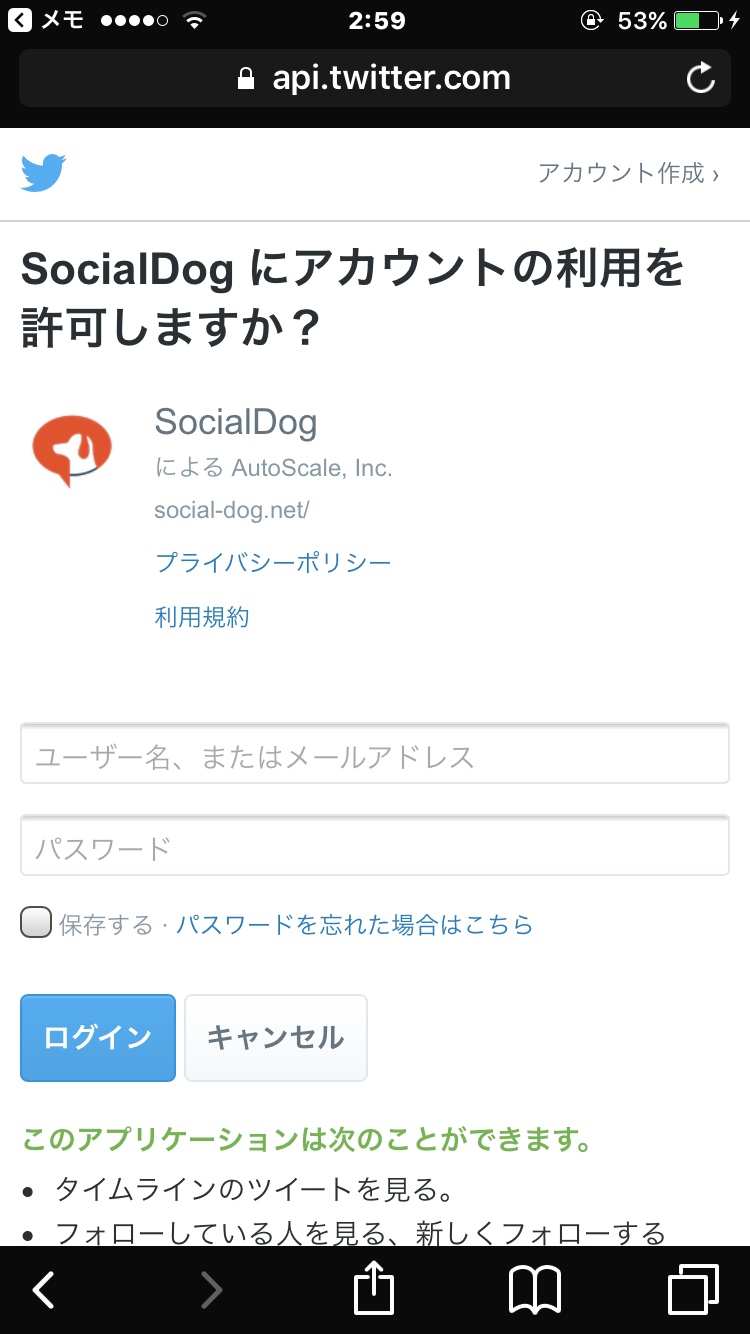
Task: Check the 保存する checkbox
Action: point(36,922)
